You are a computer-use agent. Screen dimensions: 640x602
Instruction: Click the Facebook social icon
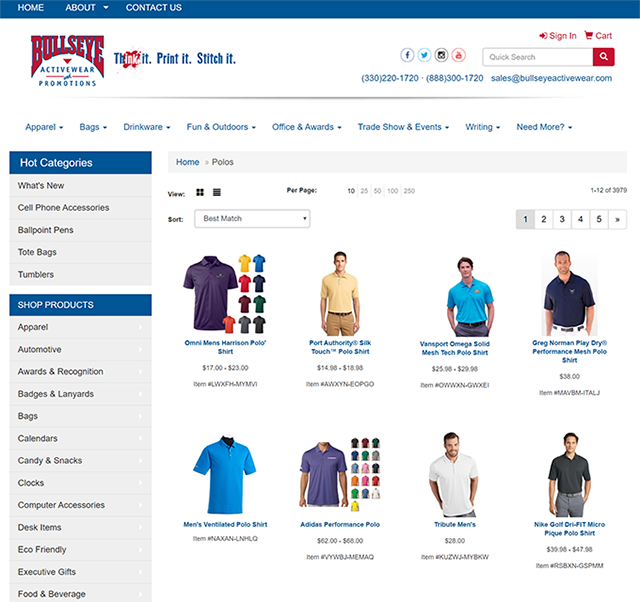[x=407, y=55]
